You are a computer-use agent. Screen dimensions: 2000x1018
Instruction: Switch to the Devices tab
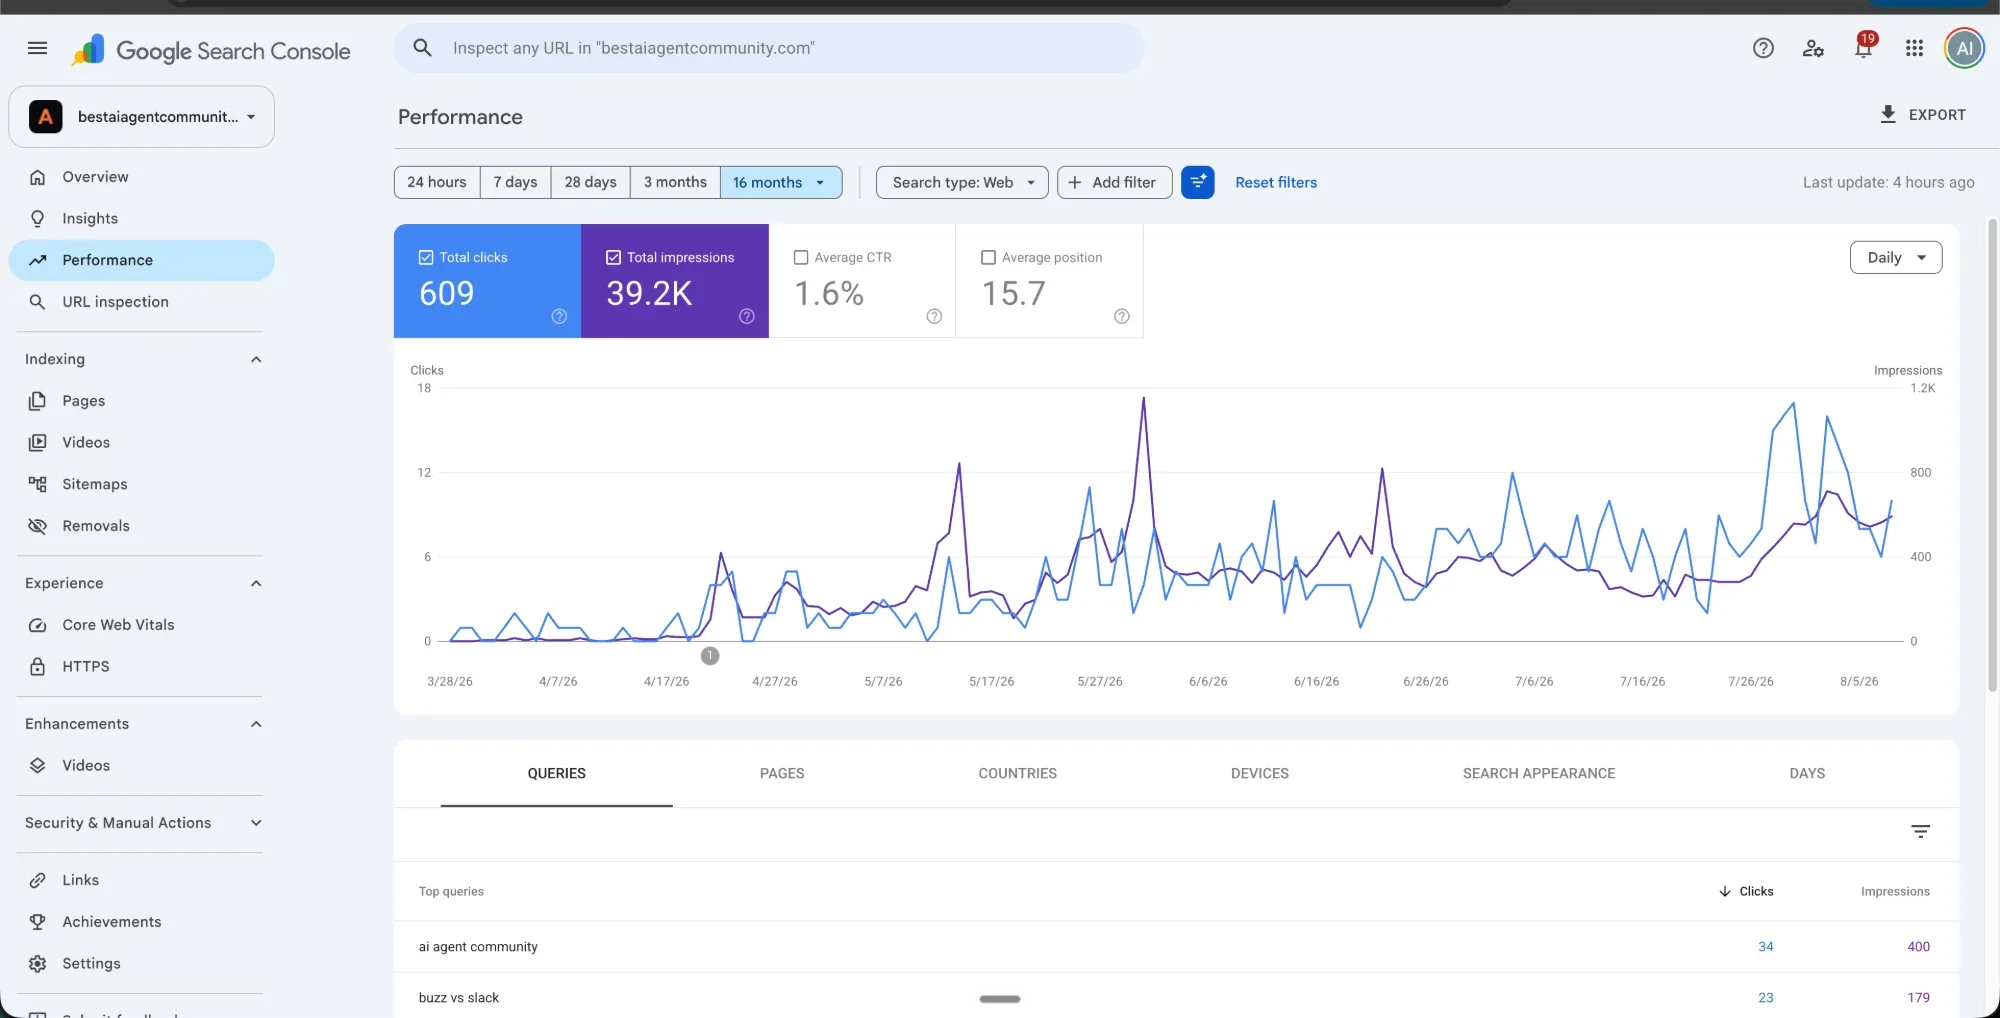(x=1259, y=773)
